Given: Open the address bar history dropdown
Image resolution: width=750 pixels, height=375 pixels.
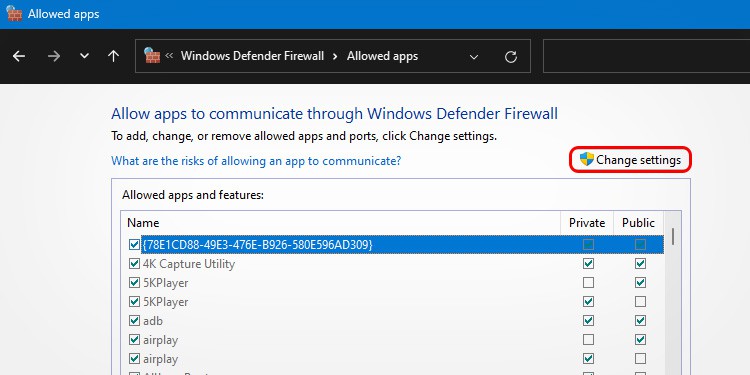Looking at the screenshot, I should [x=474, y=57].
